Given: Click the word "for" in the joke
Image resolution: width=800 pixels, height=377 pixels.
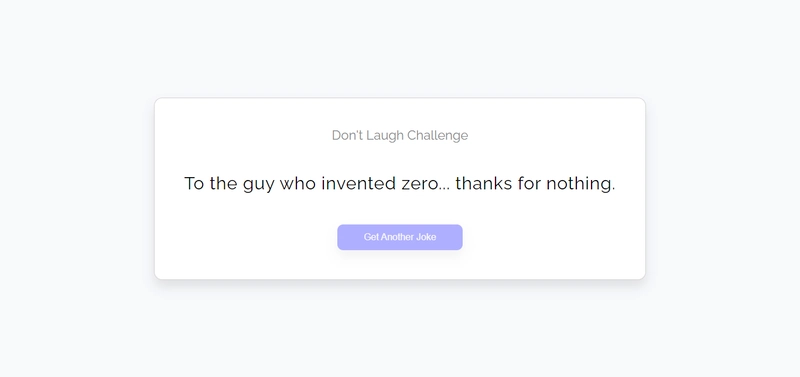Looking at the screenshot, I should click(530, 184).
